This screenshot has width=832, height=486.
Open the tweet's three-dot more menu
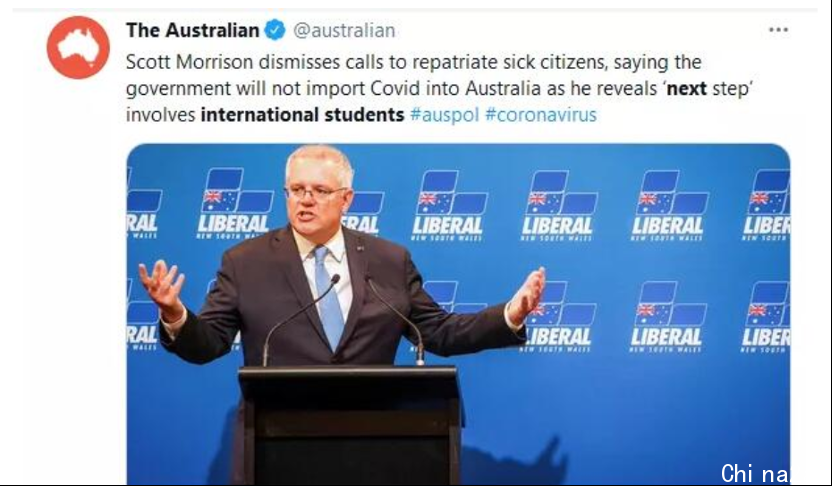pyautogui.click(x=778, y=30)
